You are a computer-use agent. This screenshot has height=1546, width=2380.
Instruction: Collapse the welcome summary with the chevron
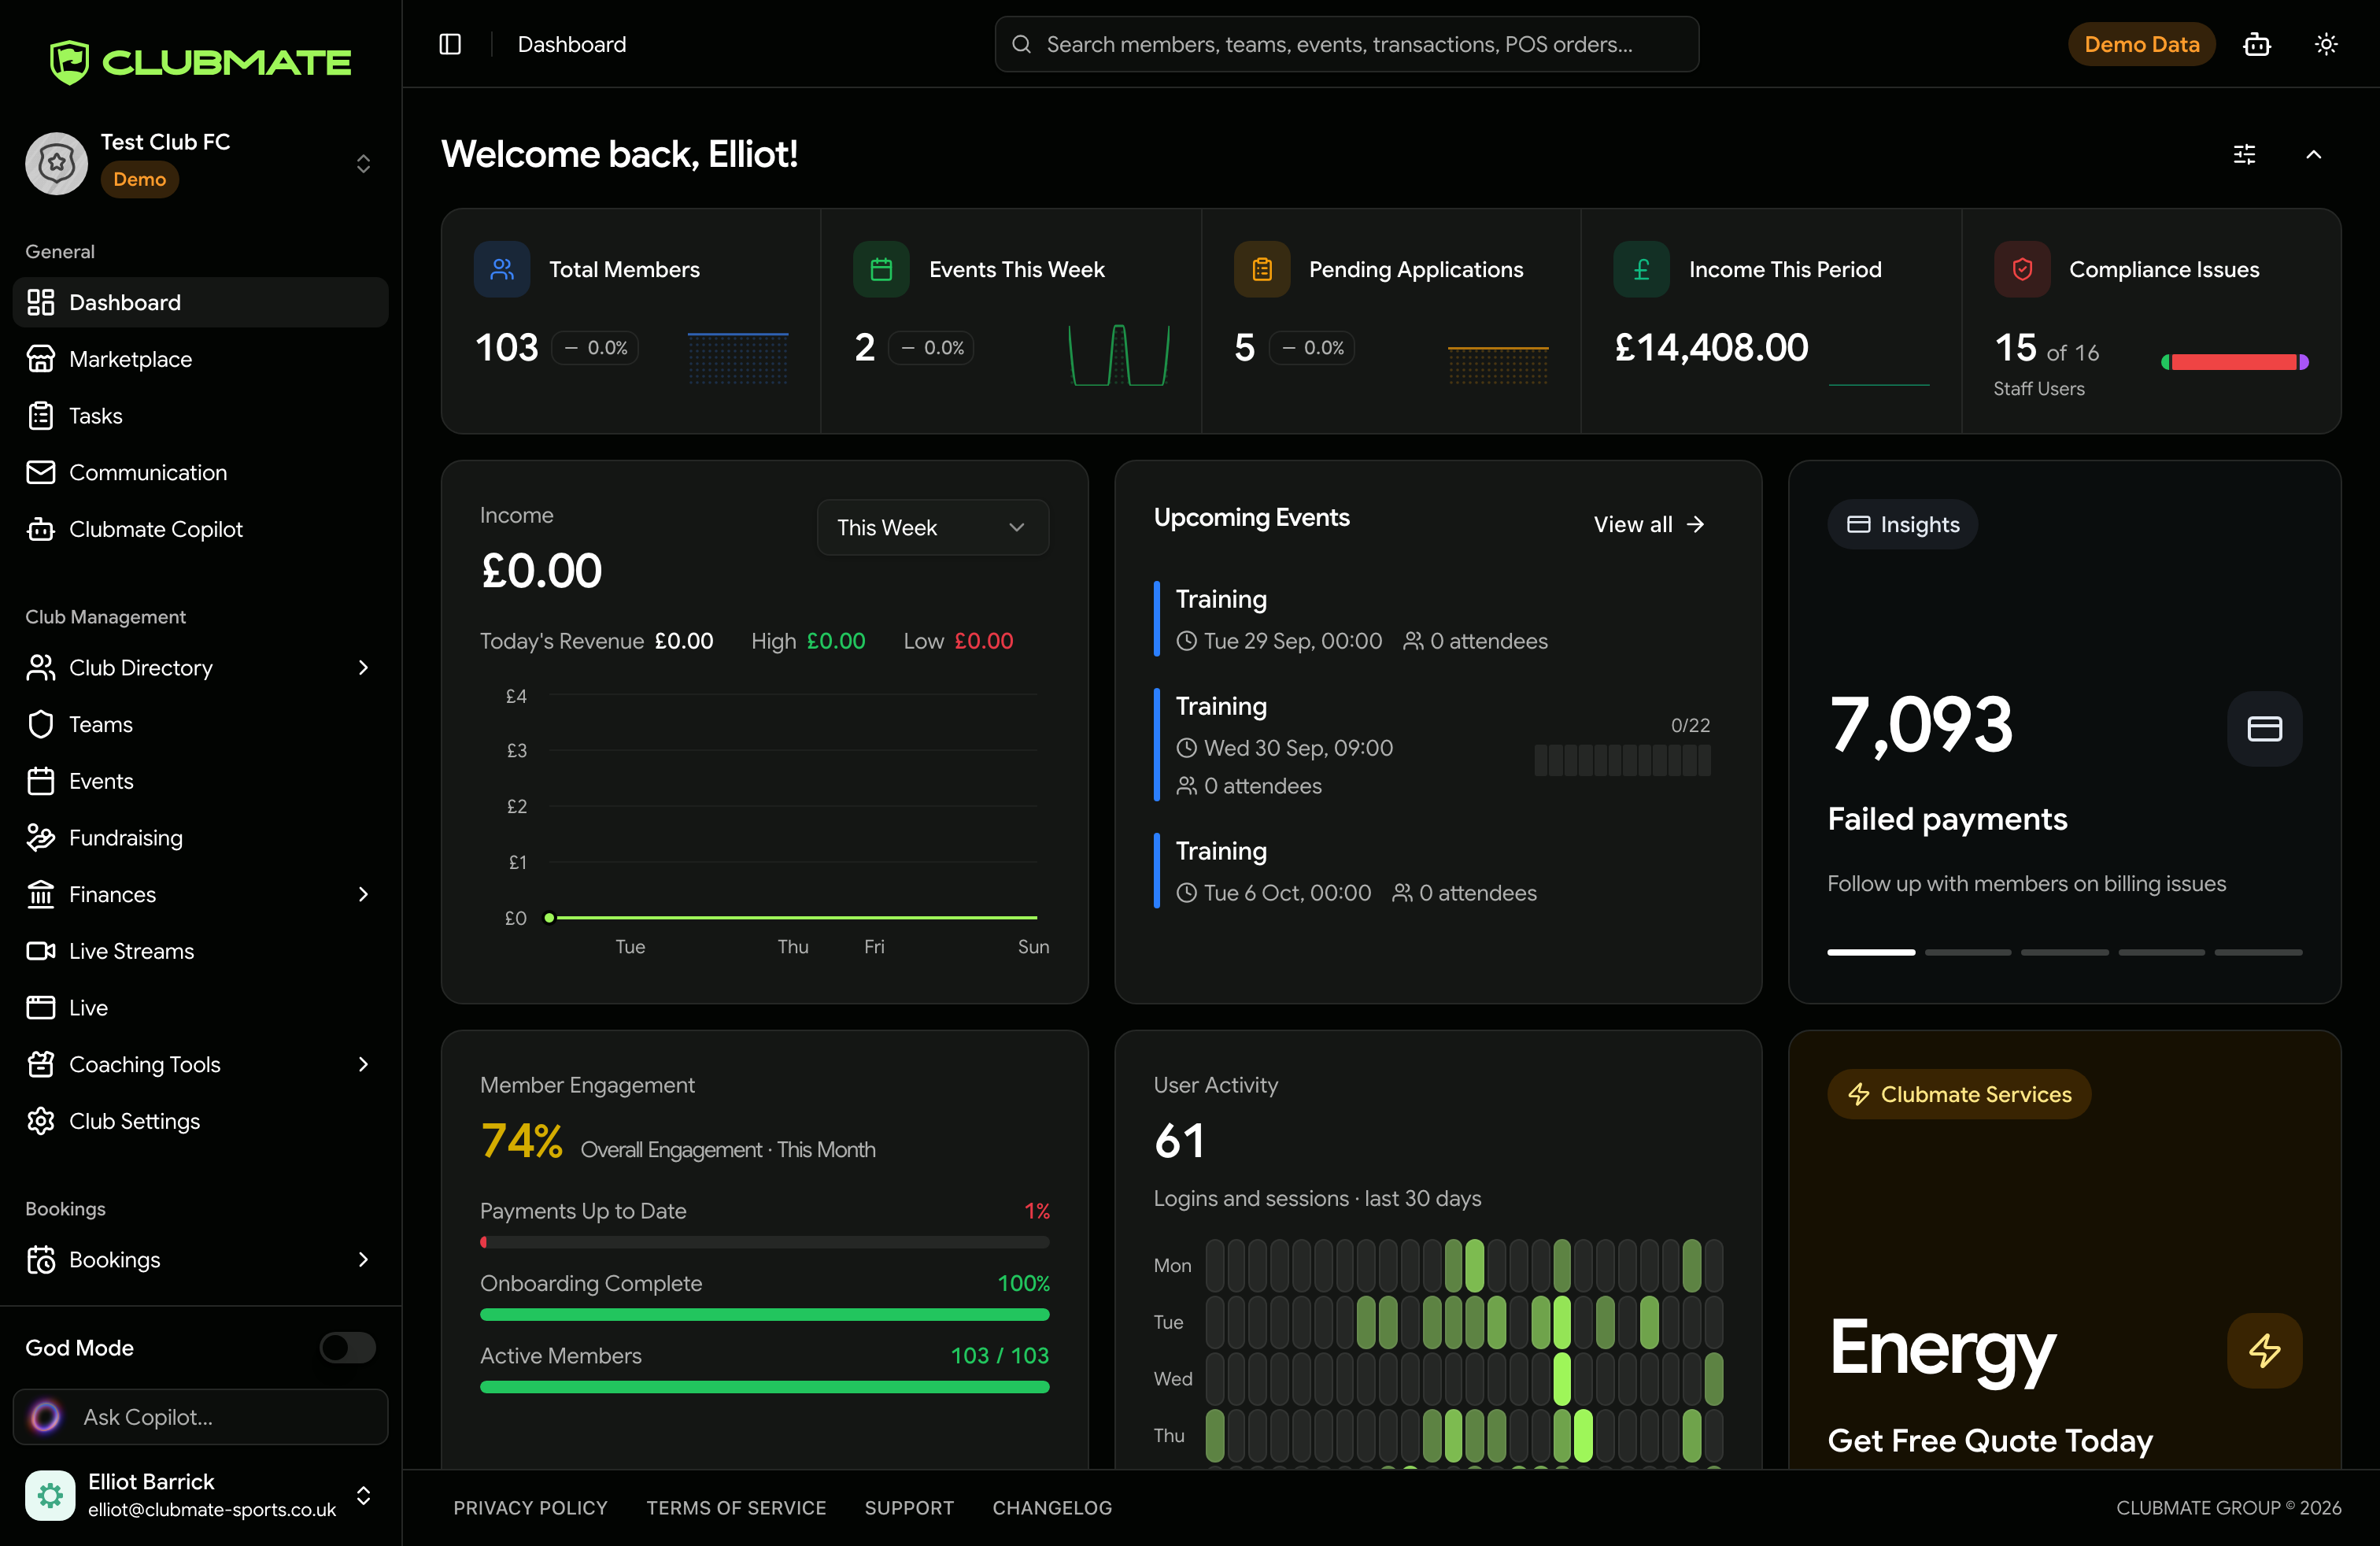(2313, 154)
